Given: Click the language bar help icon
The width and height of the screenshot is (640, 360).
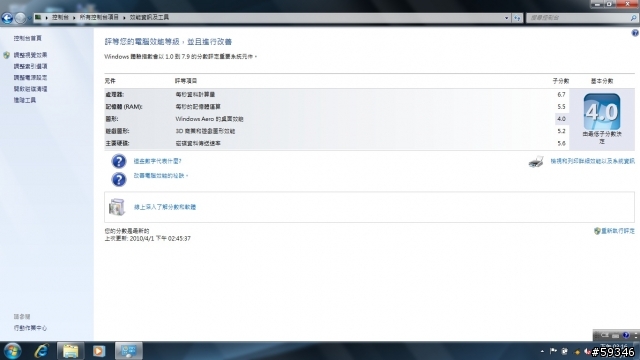Looking at the screenshot, I should [x=626, y=335].
